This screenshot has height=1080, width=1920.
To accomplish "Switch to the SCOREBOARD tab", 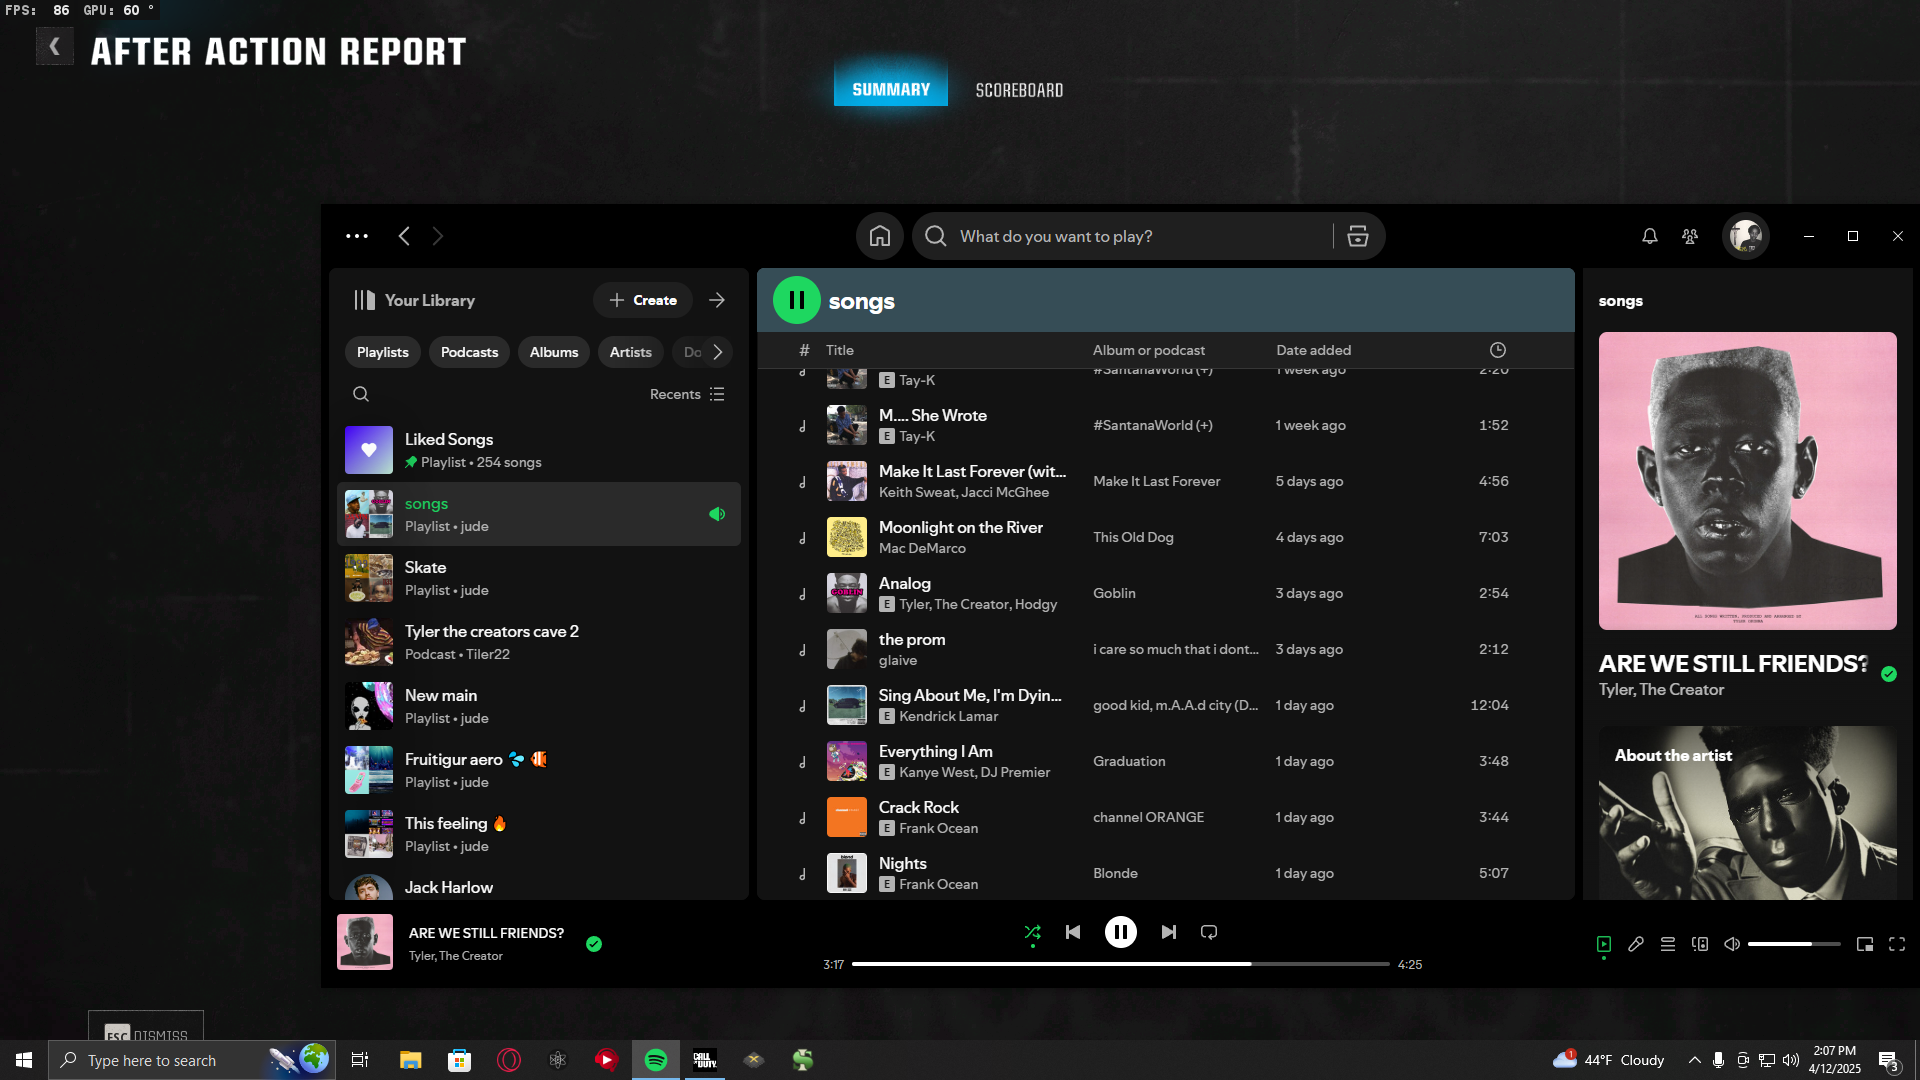I will click(x=1019, y=90).
